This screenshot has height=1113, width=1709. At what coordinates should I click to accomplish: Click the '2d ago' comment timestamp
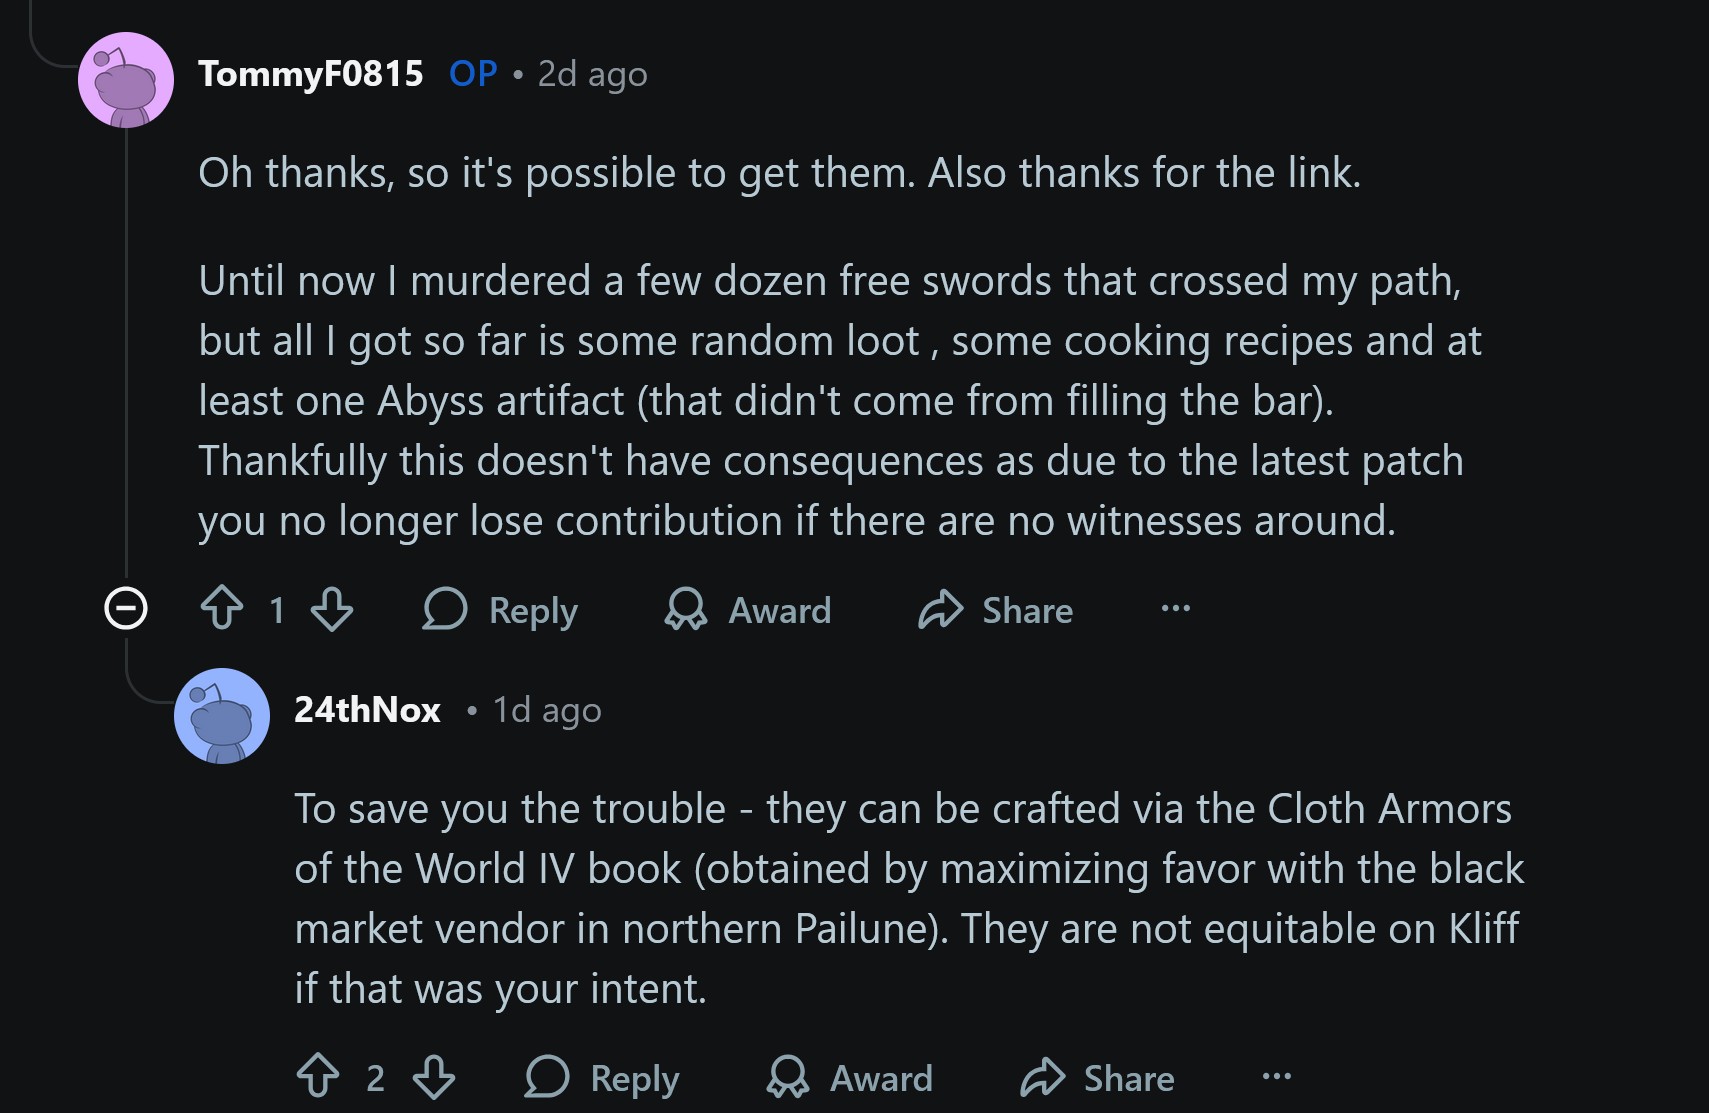point(593,74)
